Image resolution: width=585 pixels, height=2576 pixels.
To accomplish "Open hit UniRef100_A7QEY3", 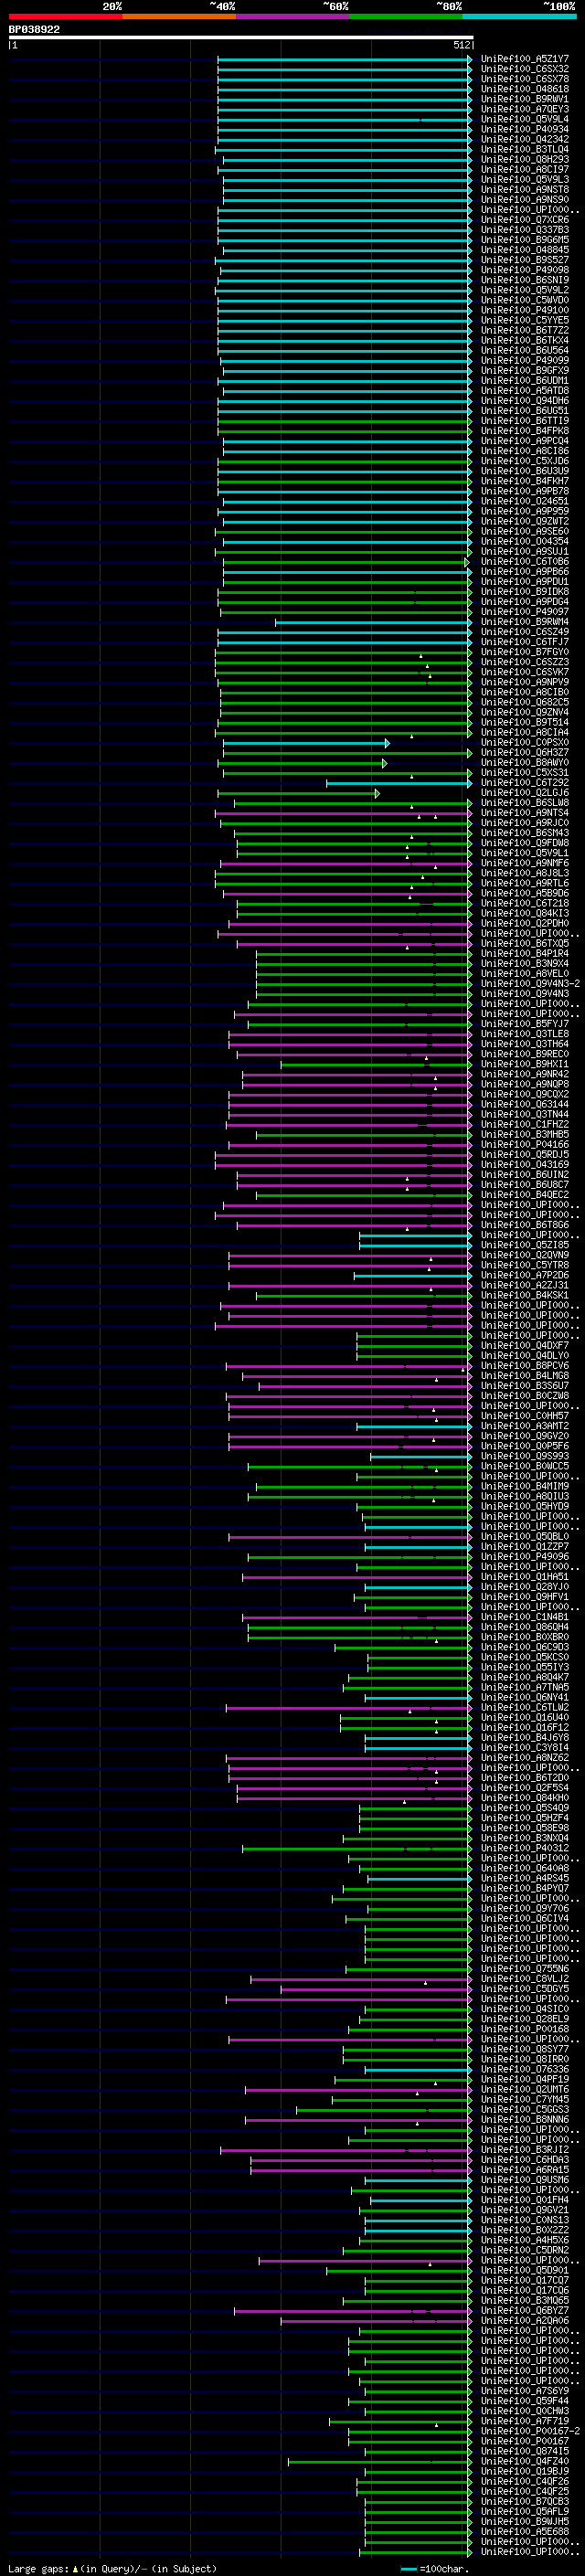I will pos(525,109).
